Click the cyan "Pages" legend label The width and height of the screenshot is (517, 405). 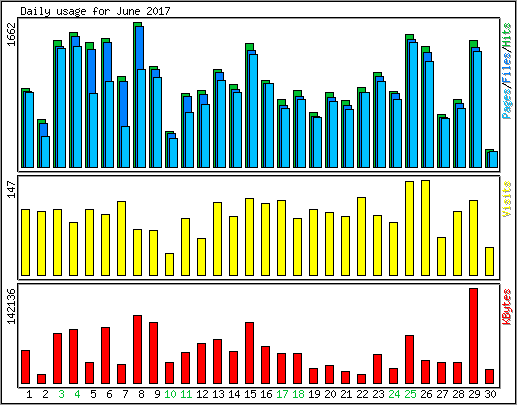coord(507,104)
